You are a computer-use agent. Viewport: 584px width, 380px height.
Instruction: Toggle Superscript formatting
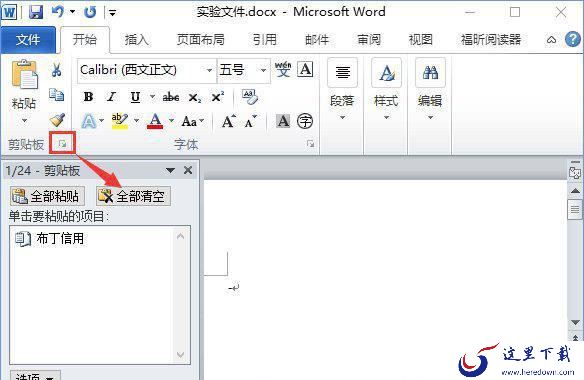(x=218, y=97)
